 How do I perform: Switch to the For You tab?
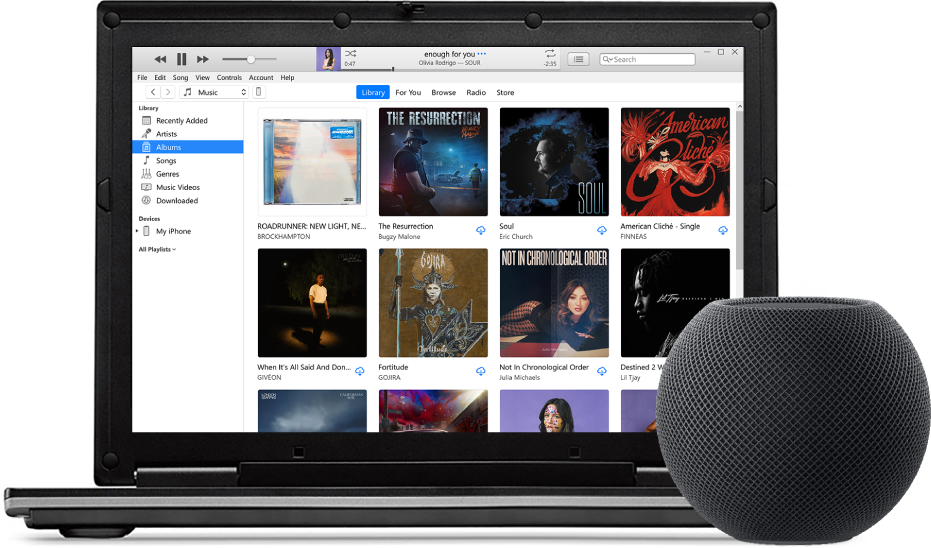tap(408, 93)
